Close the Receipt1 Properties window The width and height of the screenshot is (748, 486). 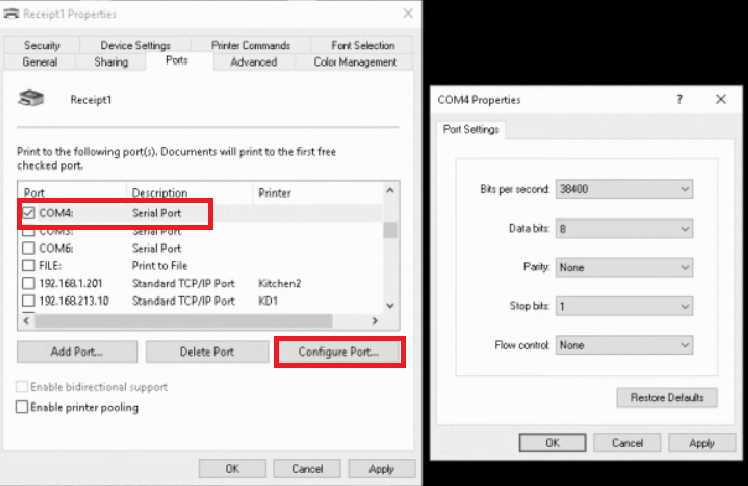pos(408,13)
